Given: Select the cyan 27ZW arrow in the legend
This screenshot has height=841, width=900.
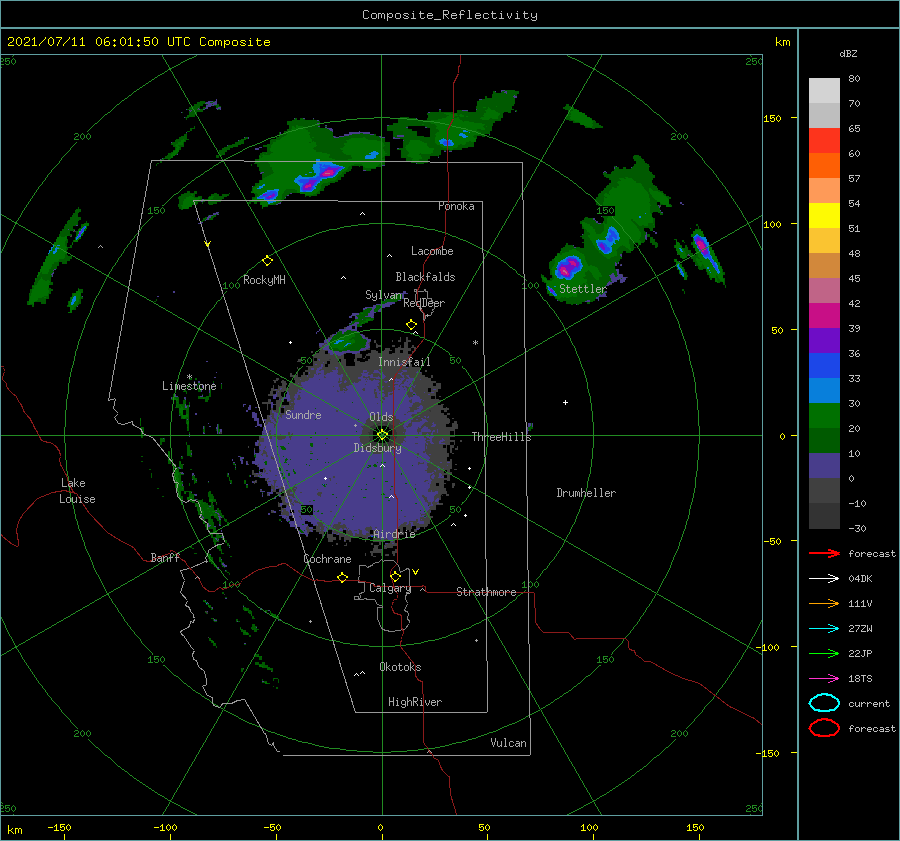Looking at the screenshot, I should tap(824, 628).
